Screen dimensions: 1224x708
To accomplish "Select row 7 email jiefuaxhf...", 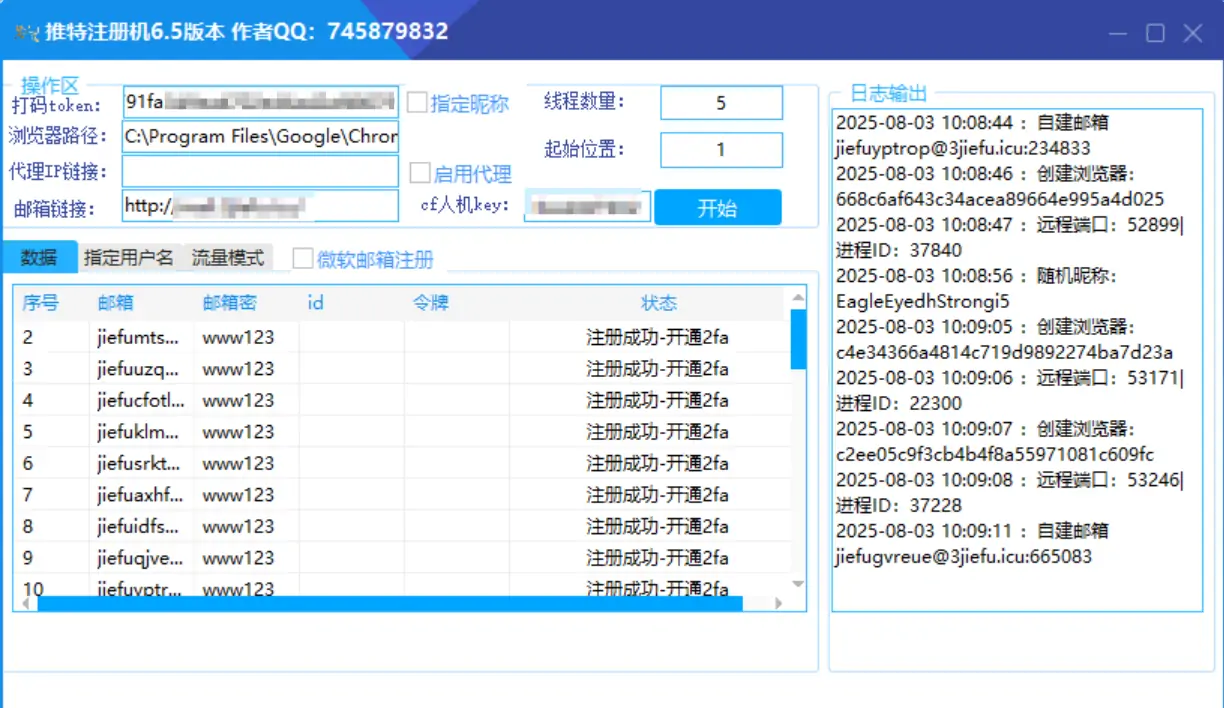I will (140, 495).
